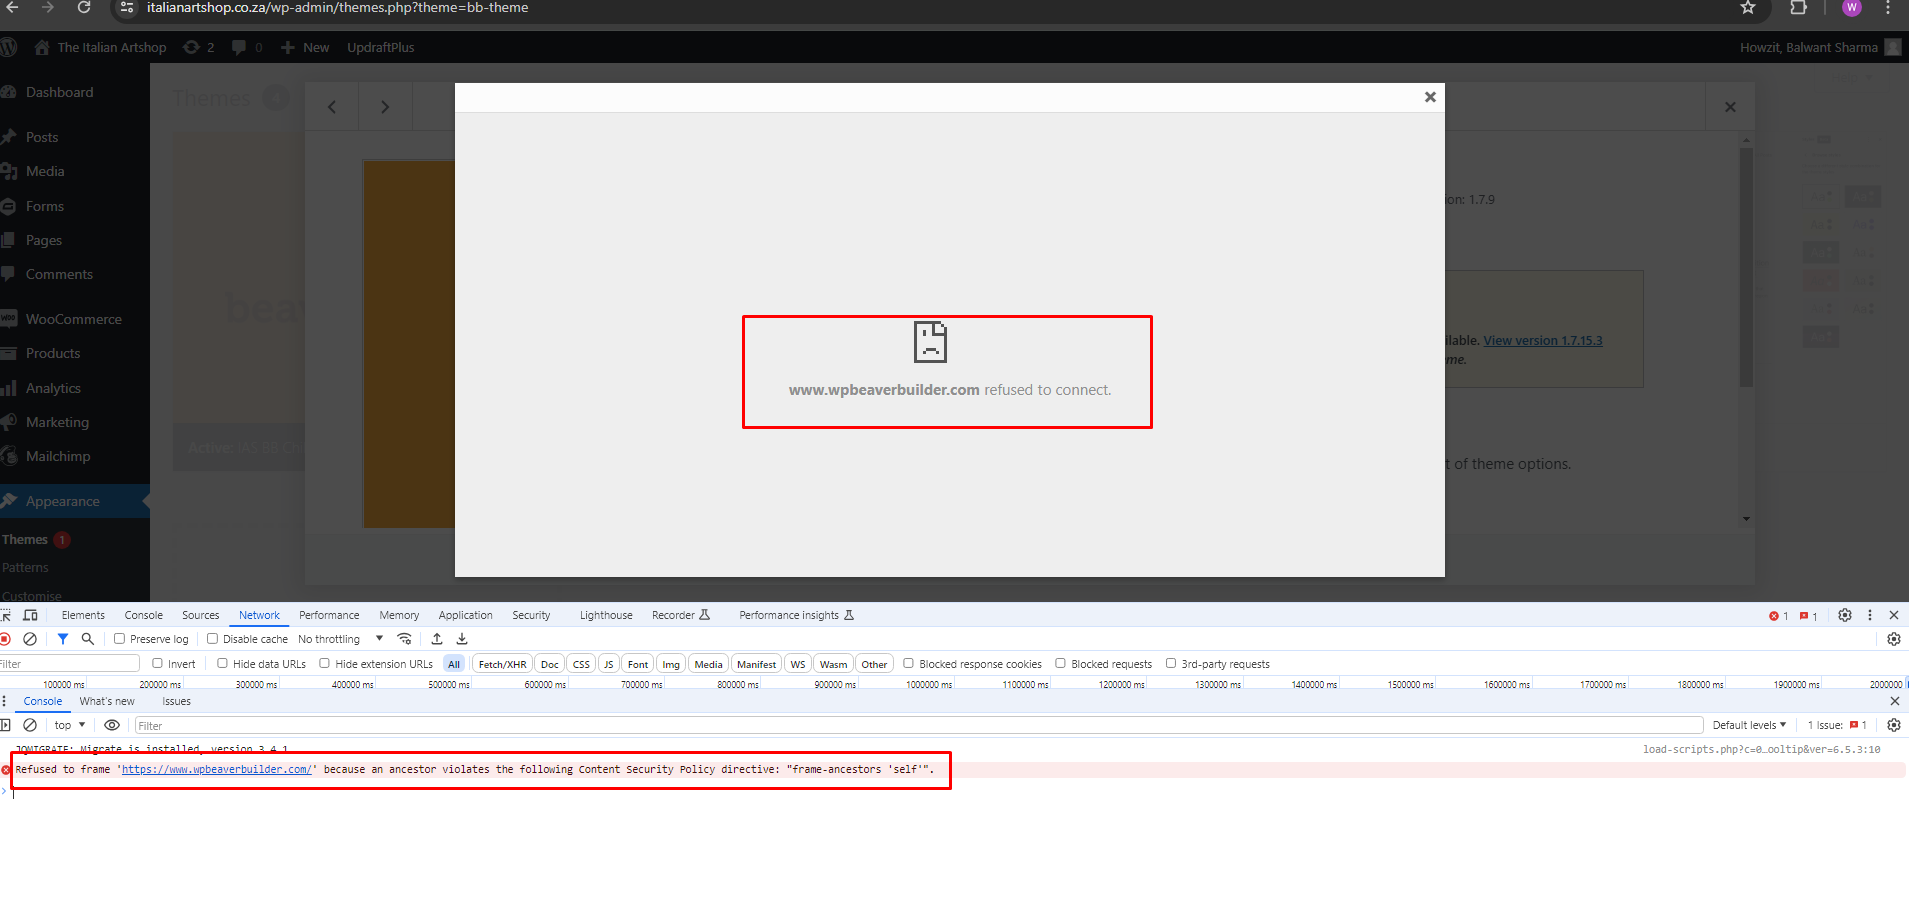This screenshot has height=918, width=1909.
Task: Toggle the network filter funnel icon
Action: point(63,639)
